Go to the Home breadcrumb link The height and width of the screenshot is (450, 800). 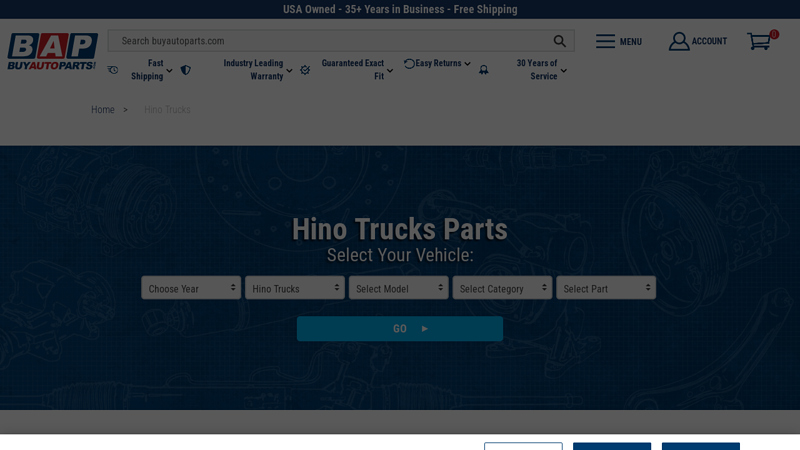103,110
